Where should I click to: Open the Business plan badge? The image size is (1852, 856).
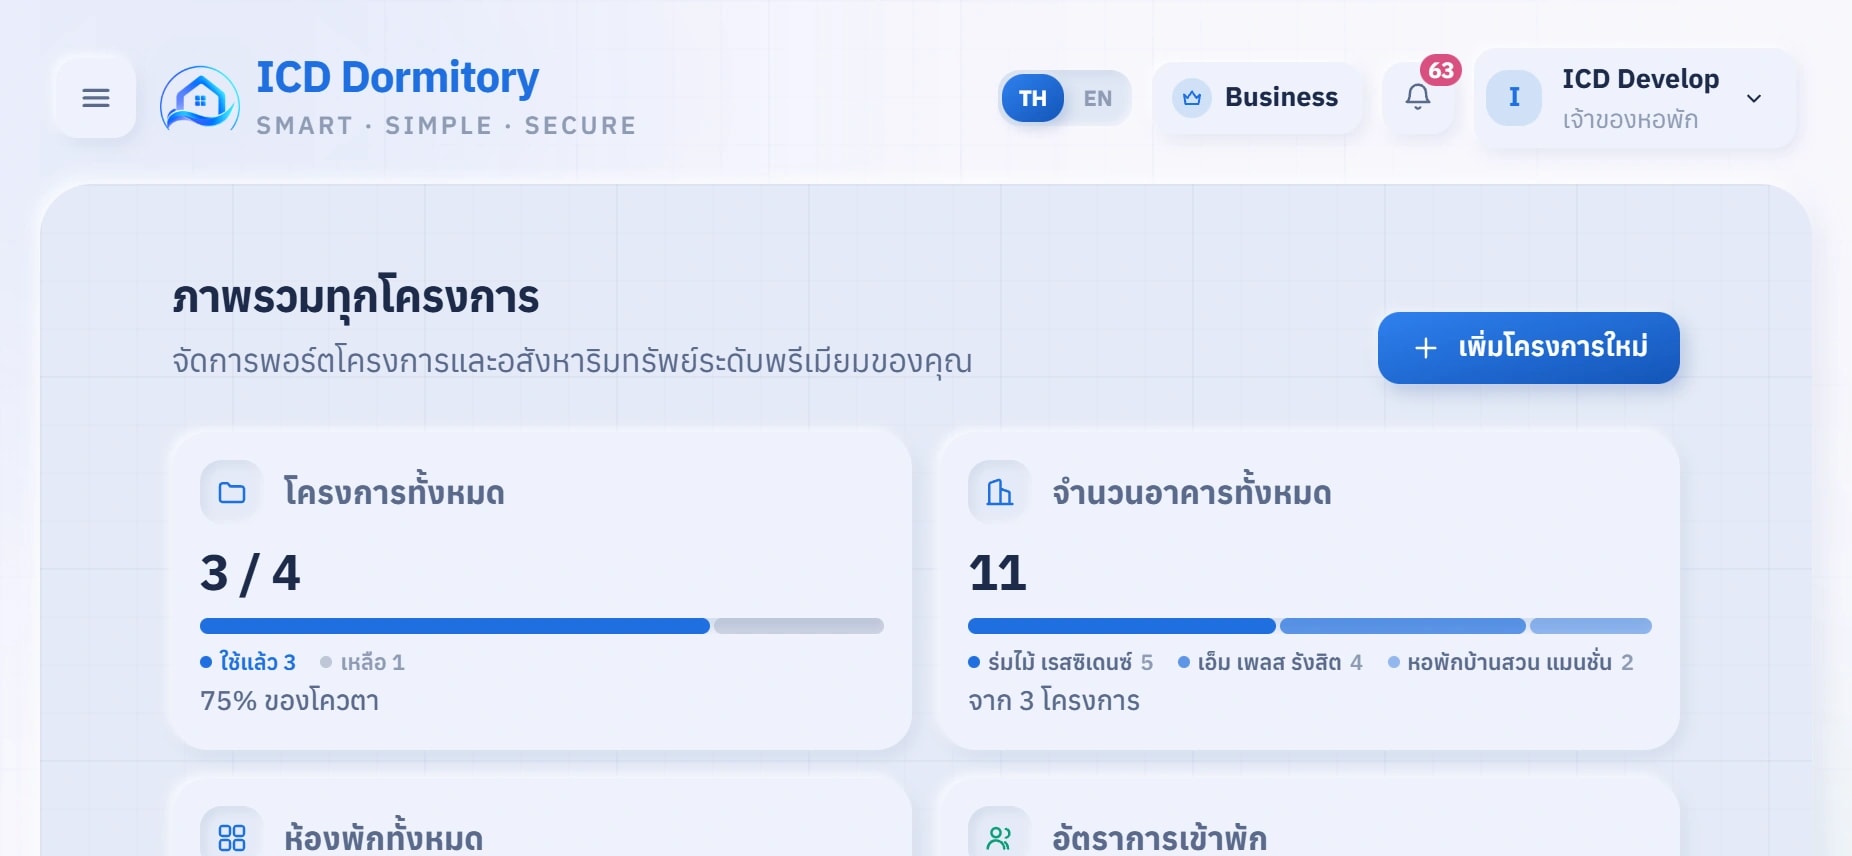click(1257, 98)
